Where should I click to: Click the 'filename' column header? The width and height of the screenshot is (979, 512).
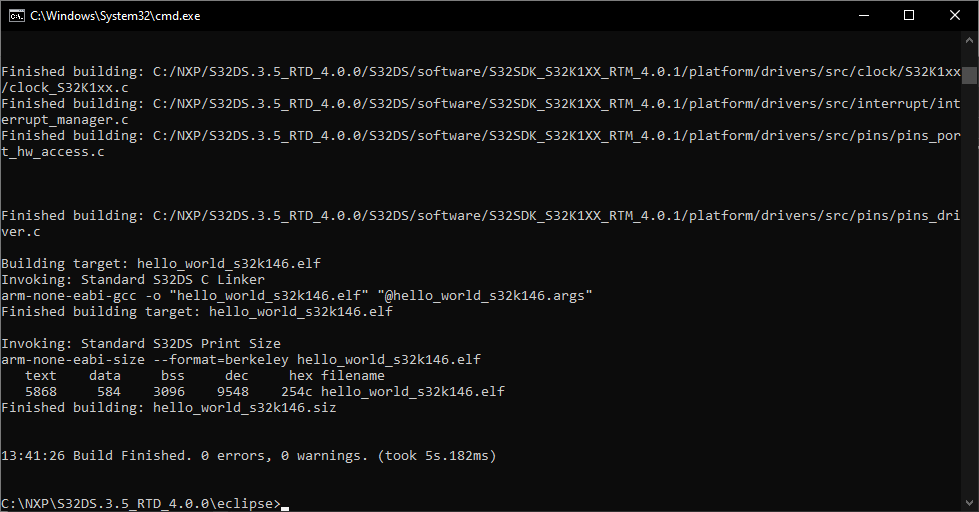click(353, 375)
